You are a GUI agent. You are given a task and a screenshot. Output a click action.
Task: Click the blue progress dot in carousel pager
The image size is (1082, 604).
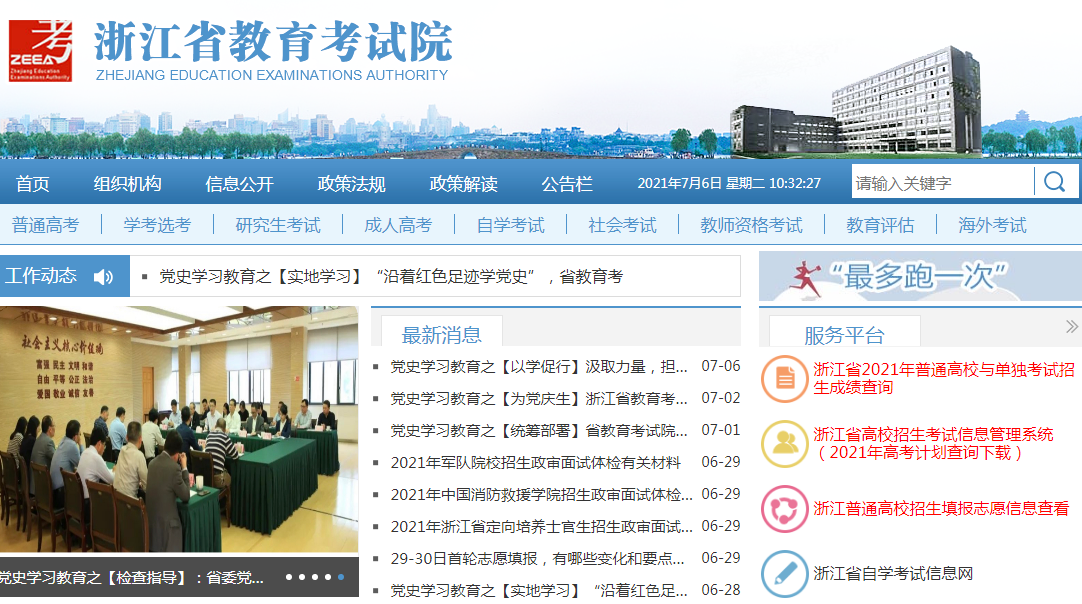[x=340, y=577]
